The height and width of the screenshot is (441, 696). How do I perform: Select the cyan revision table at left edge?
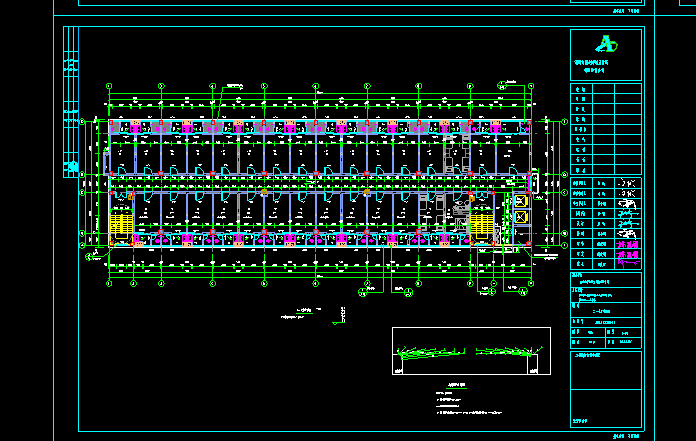click(71, 102)
